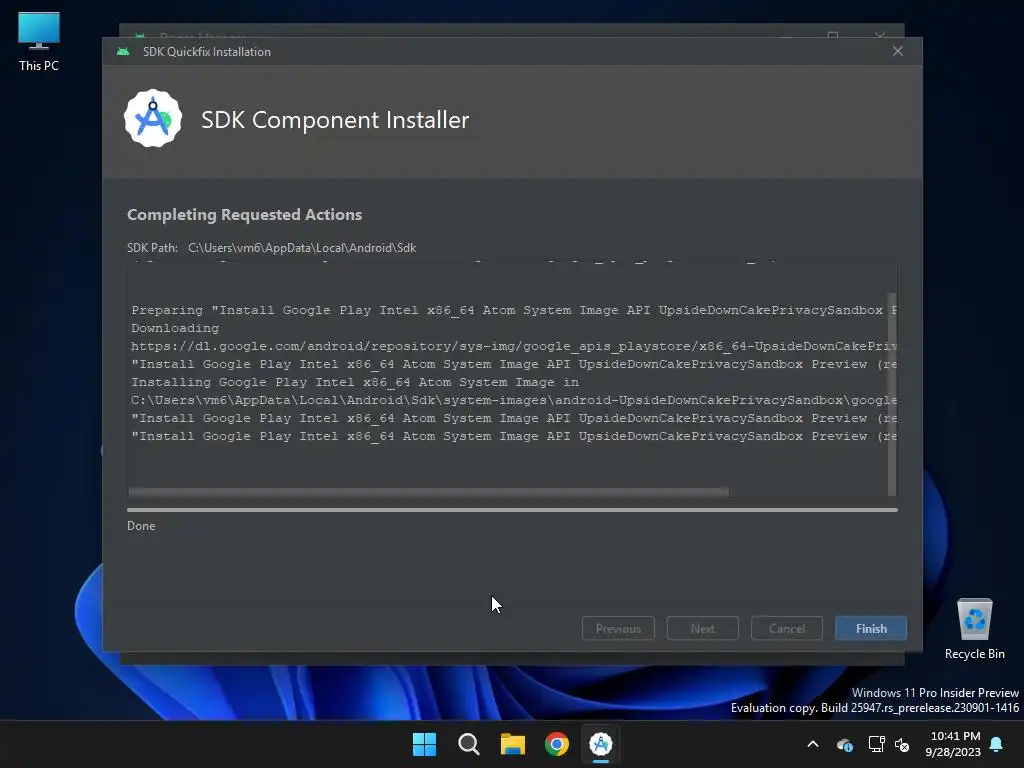Click the OneDrive cloud tray icon
Image resolution: width=1024 pixels, height=768 pixels.
point(844,744)
